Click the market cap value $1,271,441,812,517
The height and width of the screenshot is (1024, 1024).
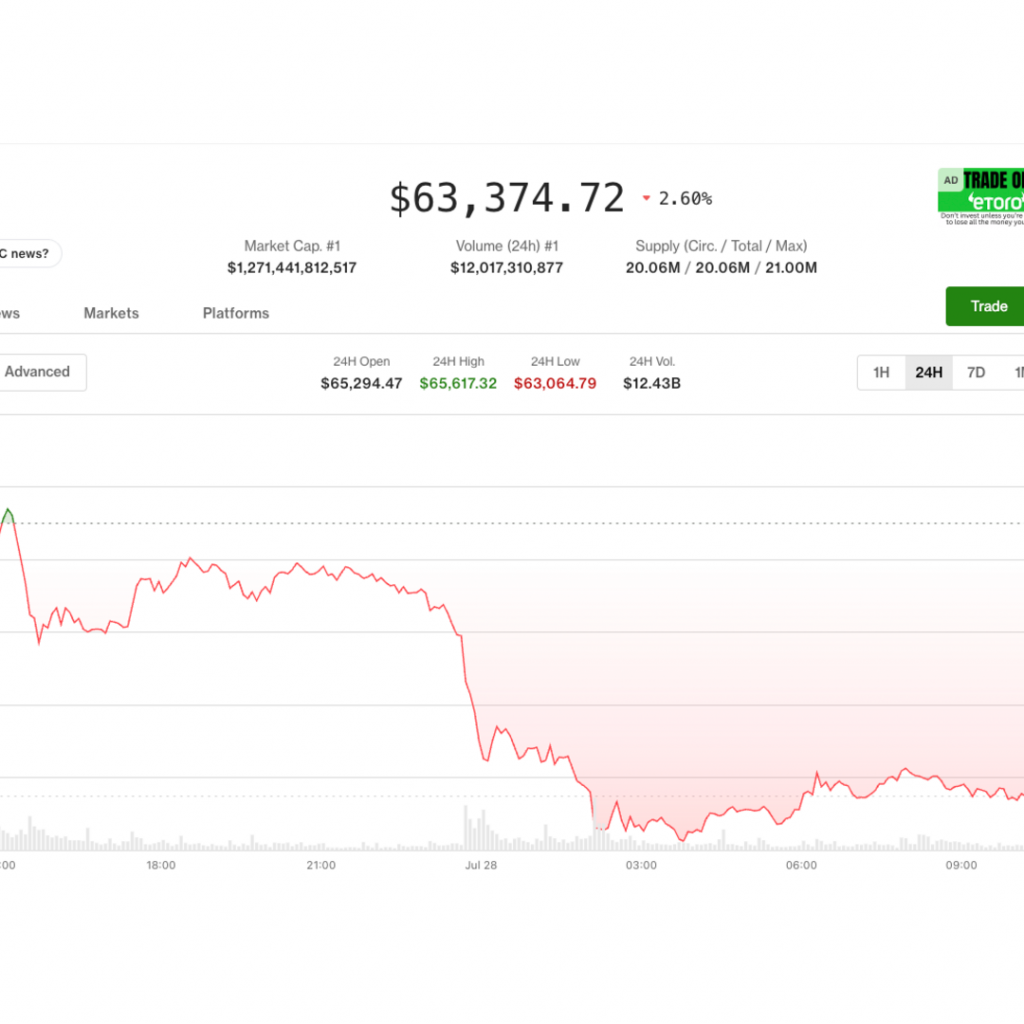coord(292,268)
